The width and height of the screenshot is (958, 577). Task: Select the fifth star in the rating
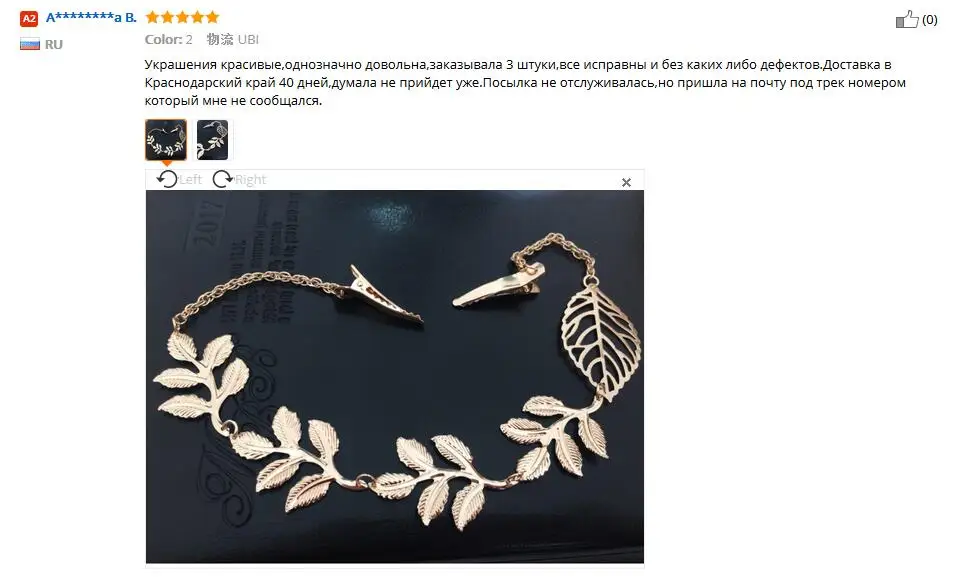point(212,17)
